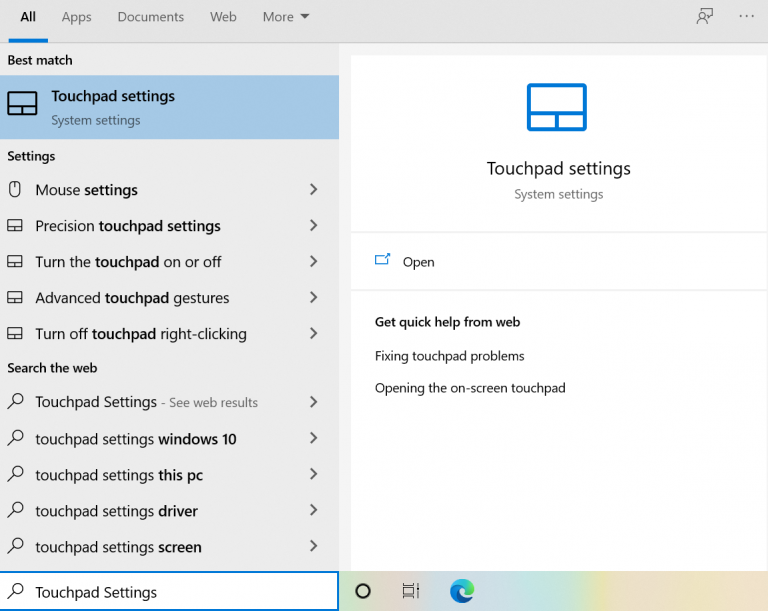Screen dimensions: 768x611
Task: Click touchpad icon beside Precision touchpad settings
Action: coord(15,225)
